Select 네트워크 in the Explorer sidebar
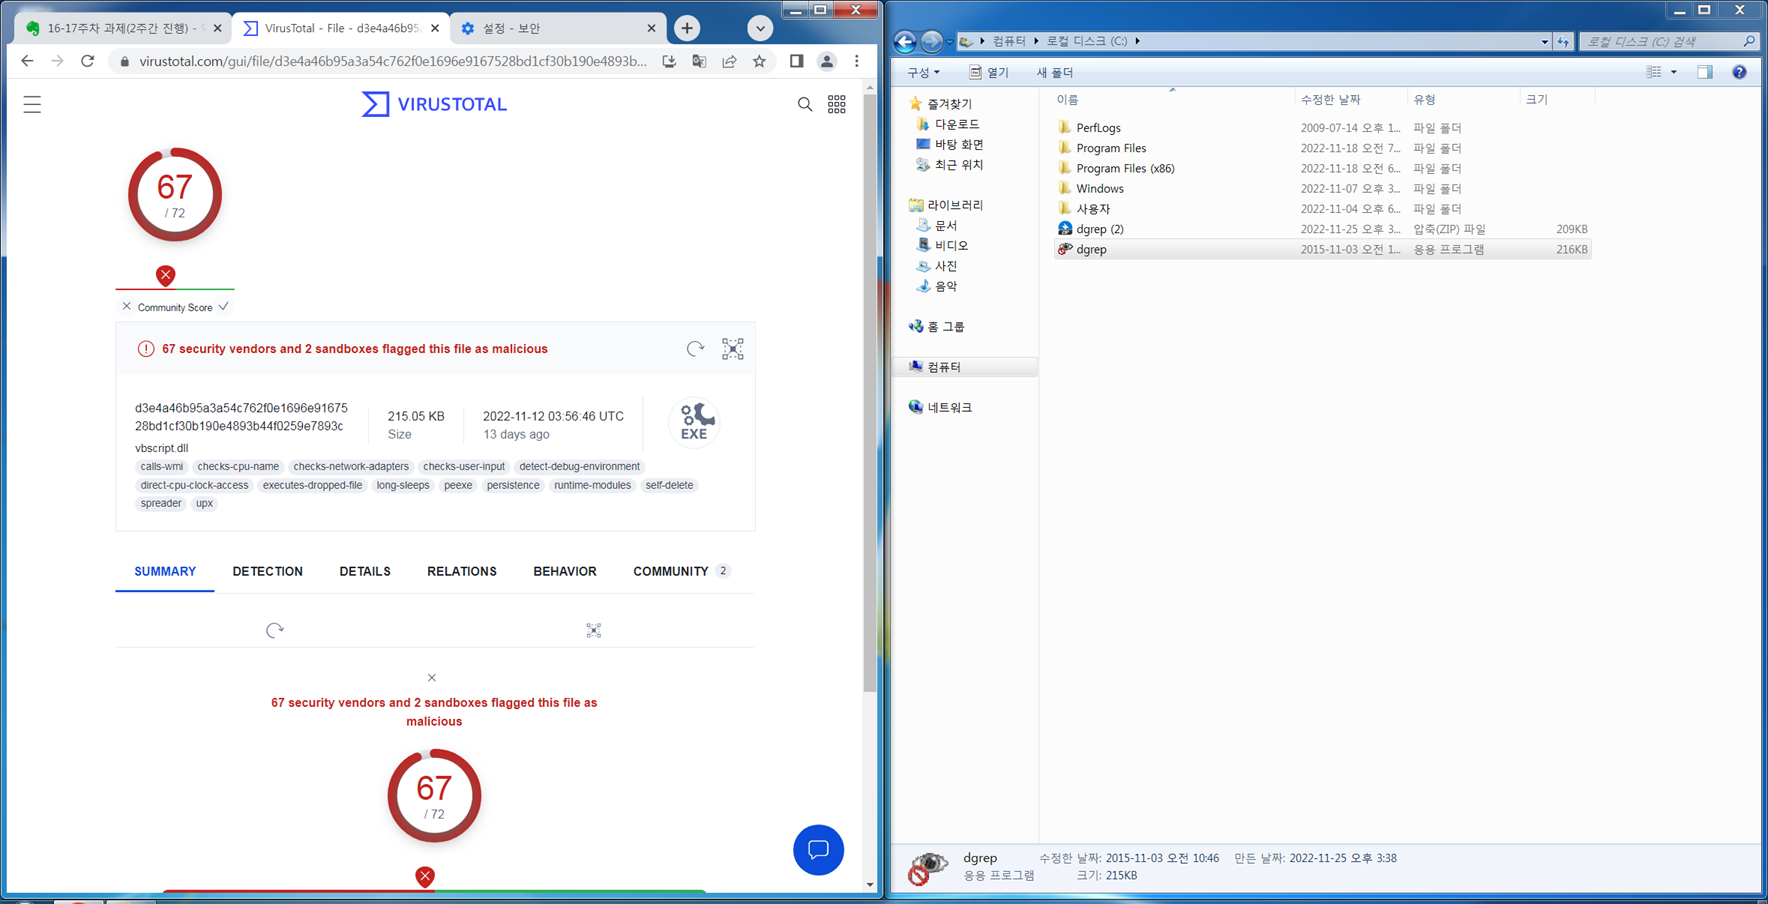Image resolution: width=1768 pixels, height=904 pixels. 949,407
